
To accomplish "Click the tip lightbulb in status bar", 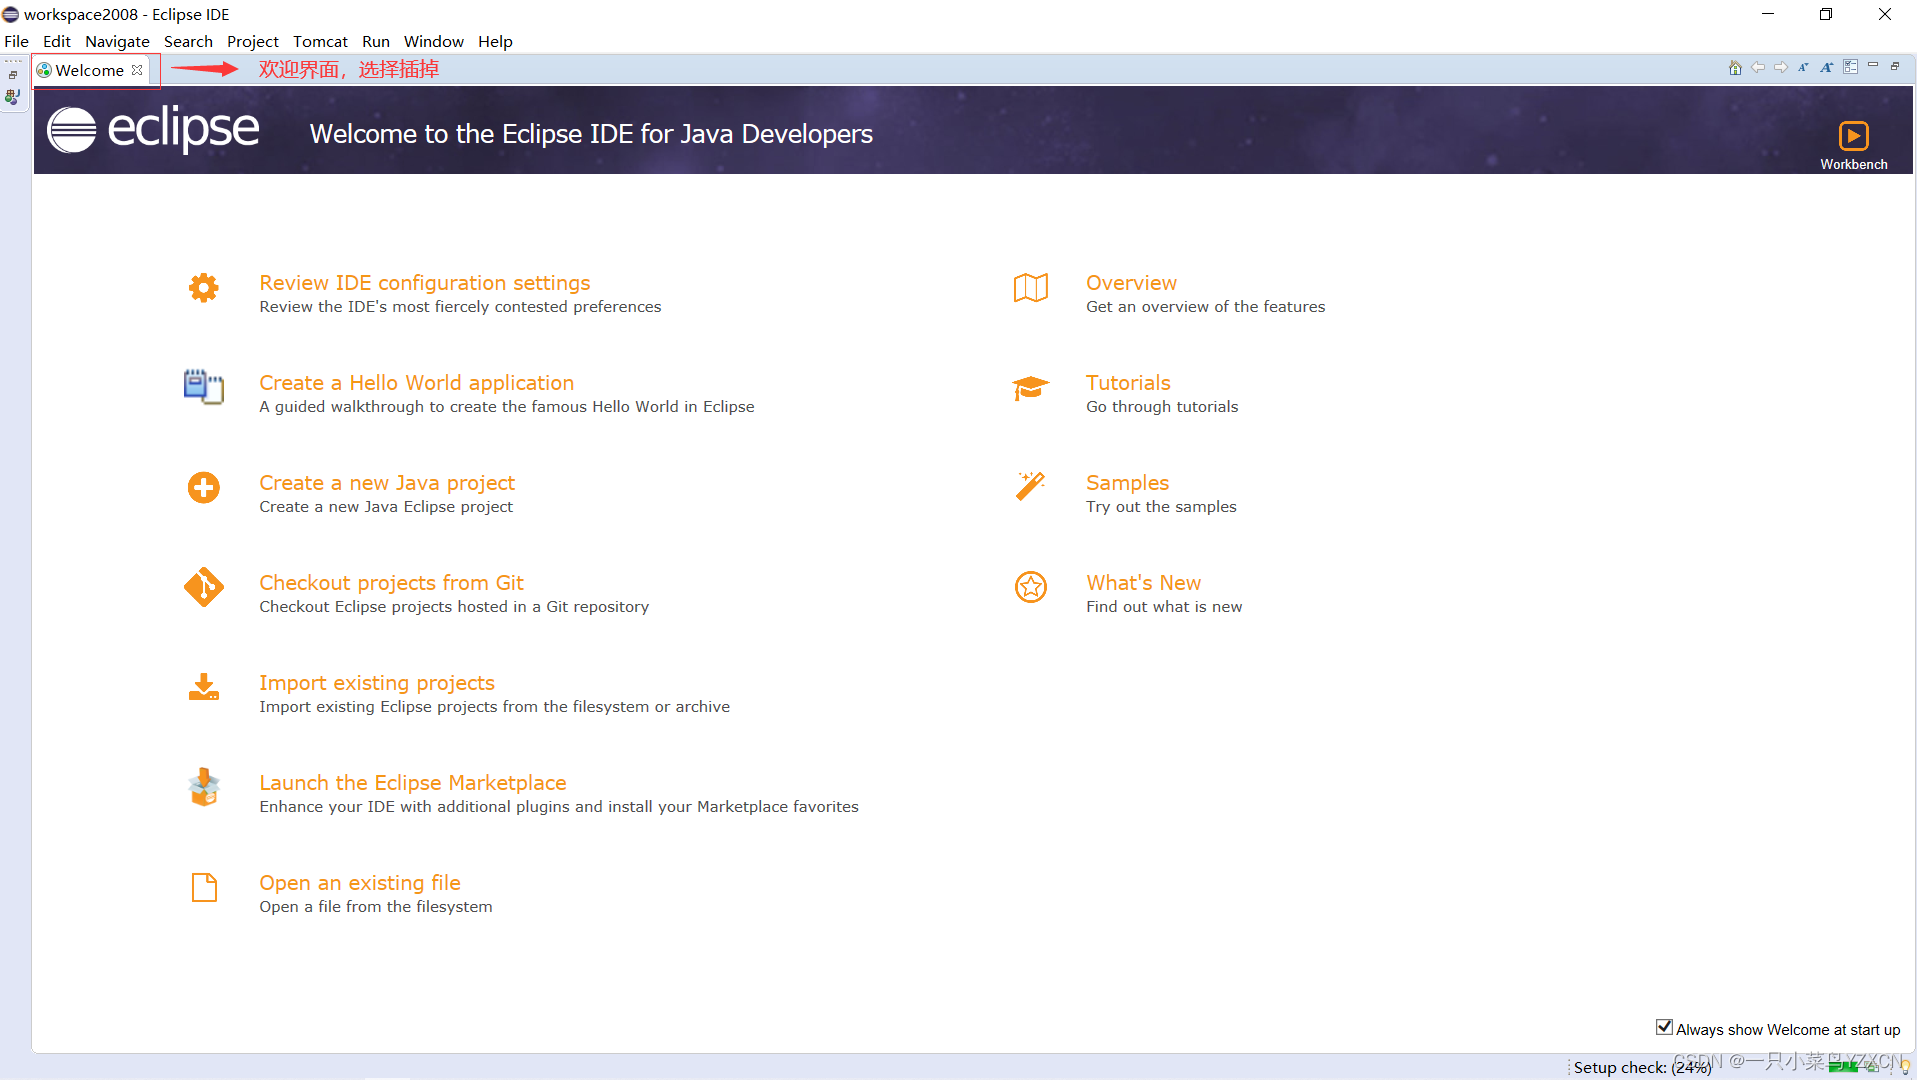I will [x=1905, y=1068].
